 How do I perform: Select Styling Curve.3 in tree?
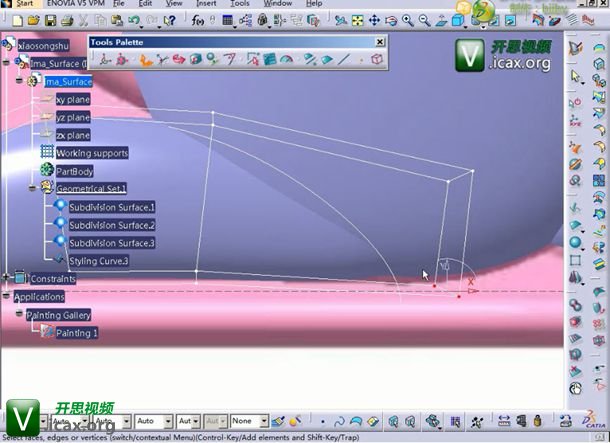point(98,261)
